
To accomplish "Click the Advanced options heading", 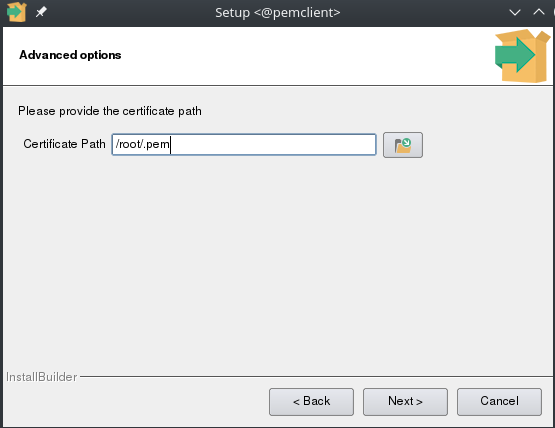I will click(70, 55).
